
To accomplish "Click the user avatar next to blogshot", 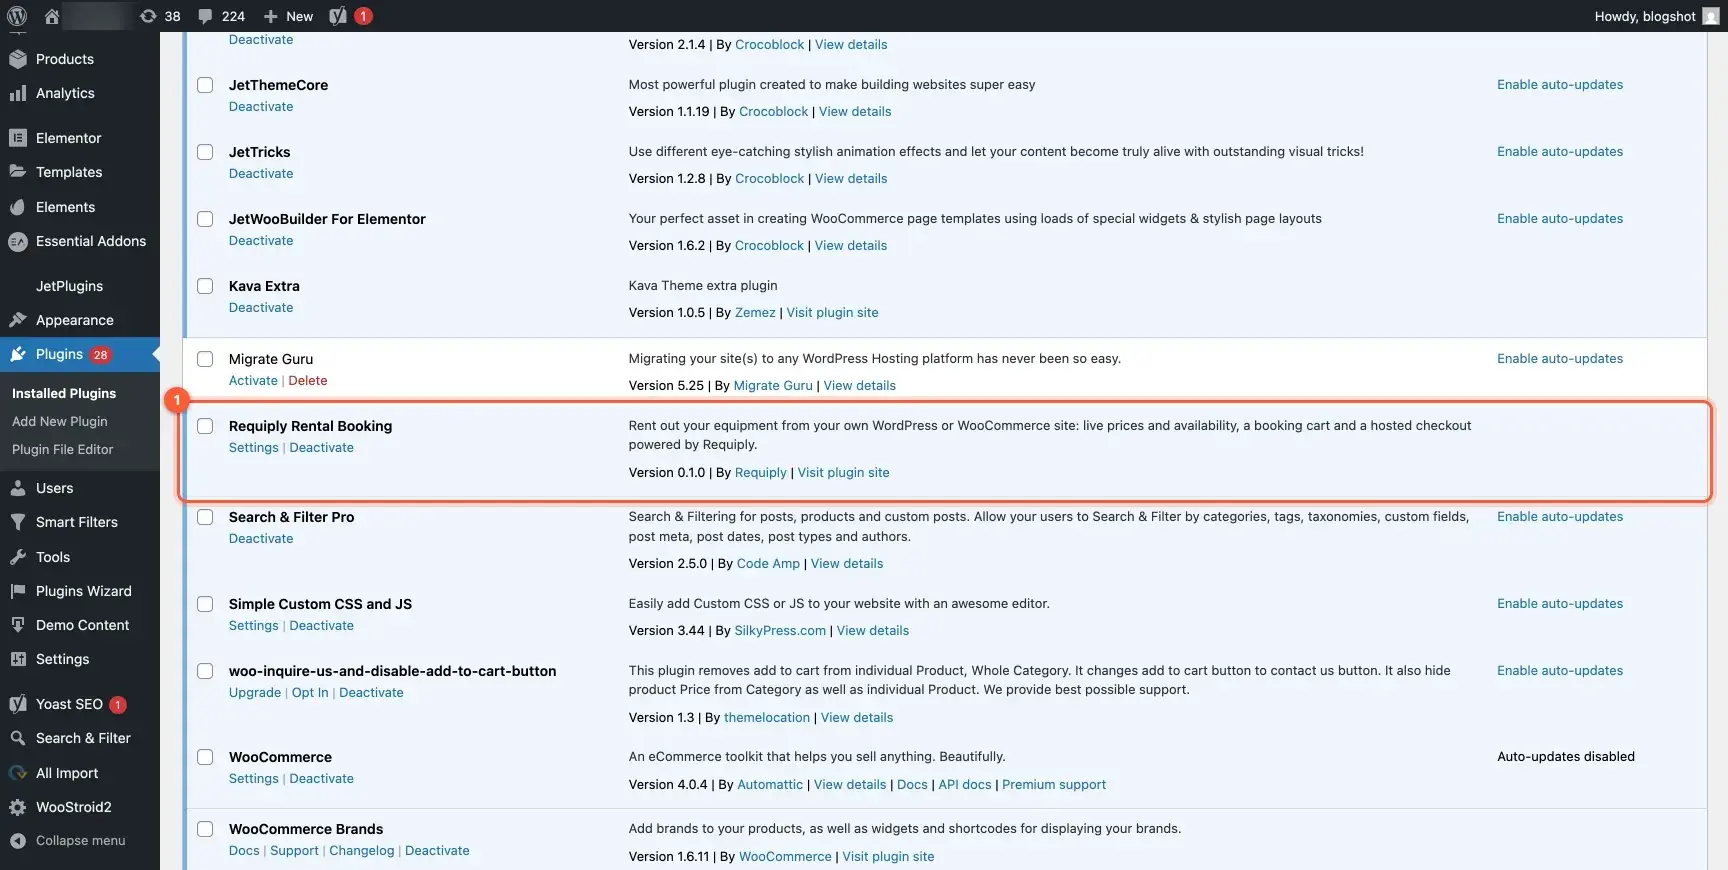I will click(x=1711, y=16).
